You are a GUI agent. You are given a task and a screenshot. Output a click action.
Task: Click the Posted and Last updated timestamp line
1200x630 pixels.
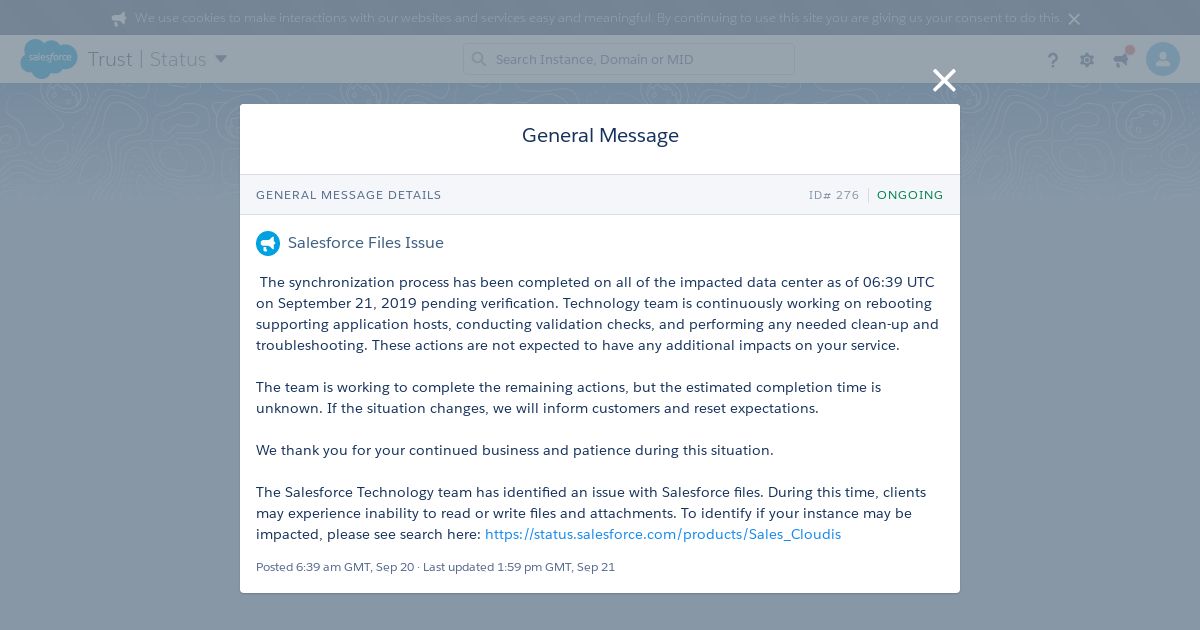(x=435, y=567)
